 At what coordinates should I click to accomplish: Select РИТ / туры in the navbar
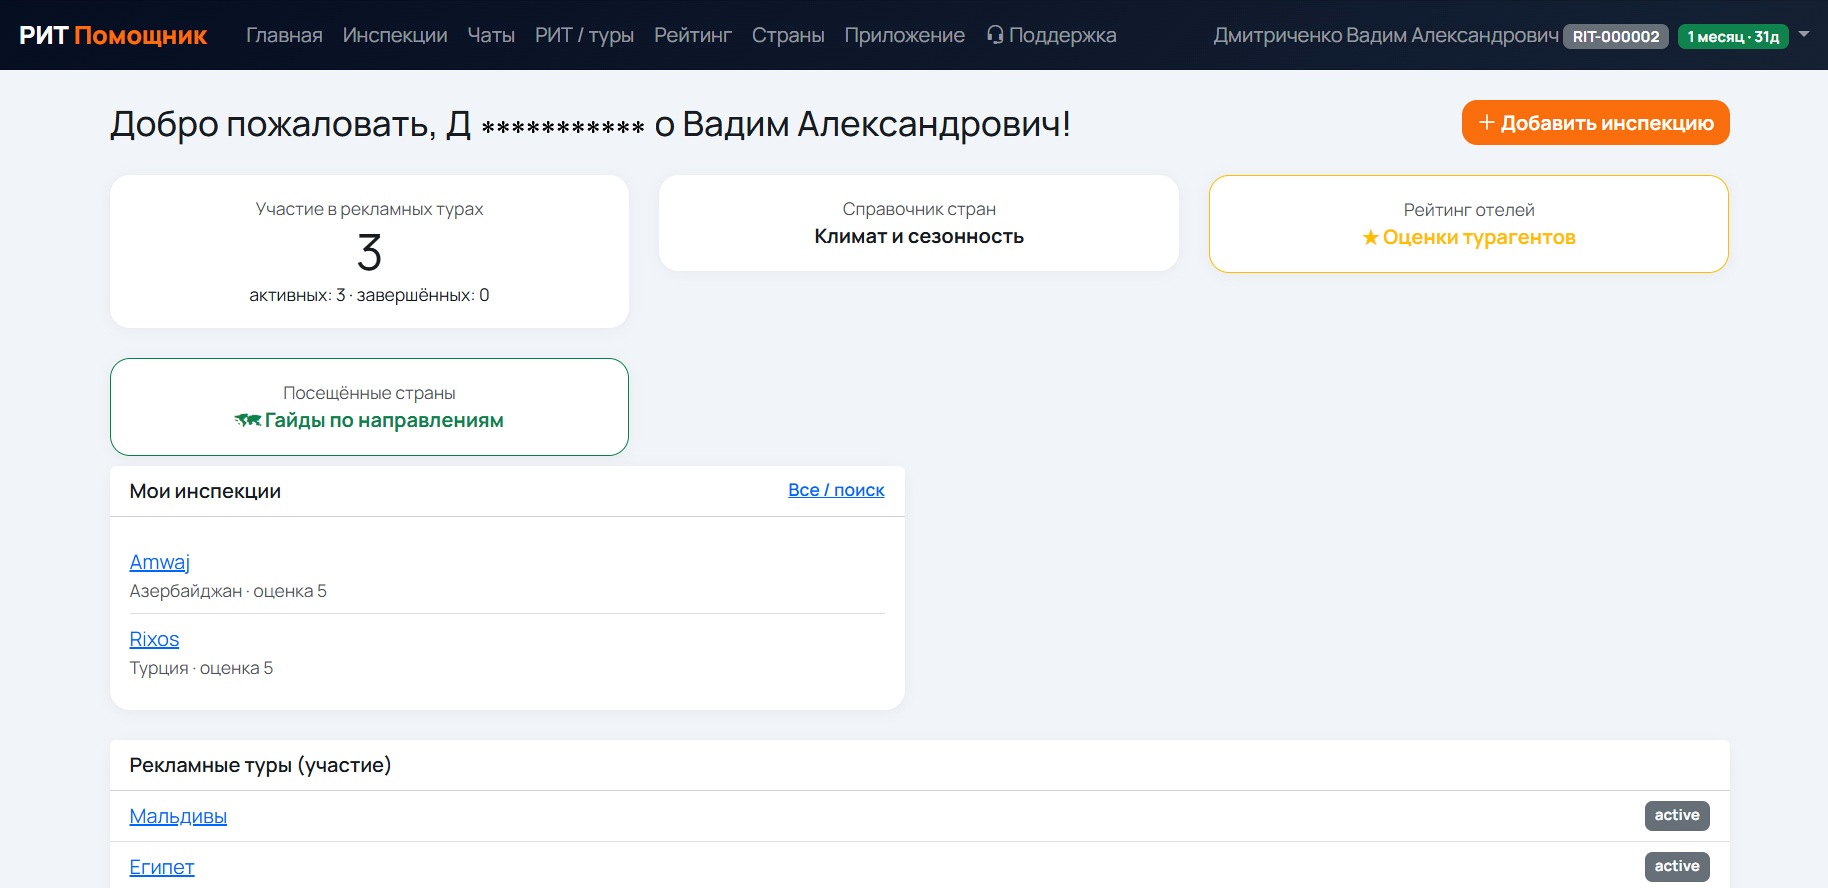pyautogui.click(x=584, y=35)
